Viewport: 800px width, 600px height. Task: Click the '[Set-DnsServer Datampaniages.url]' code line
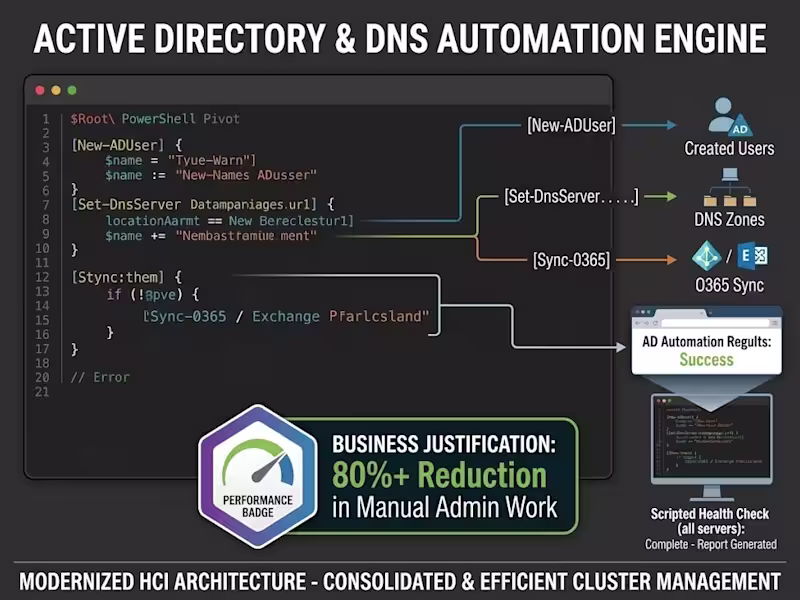(203, 205)
